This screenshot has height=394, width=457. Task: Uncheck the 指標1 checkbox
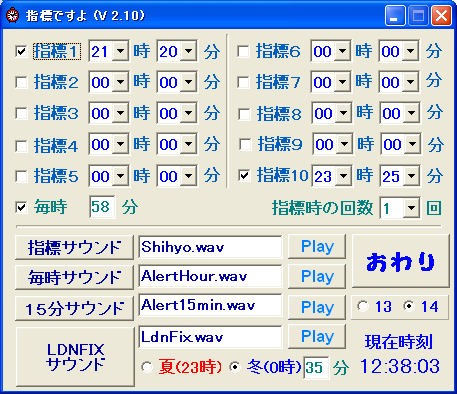click(x=21, y=52)
